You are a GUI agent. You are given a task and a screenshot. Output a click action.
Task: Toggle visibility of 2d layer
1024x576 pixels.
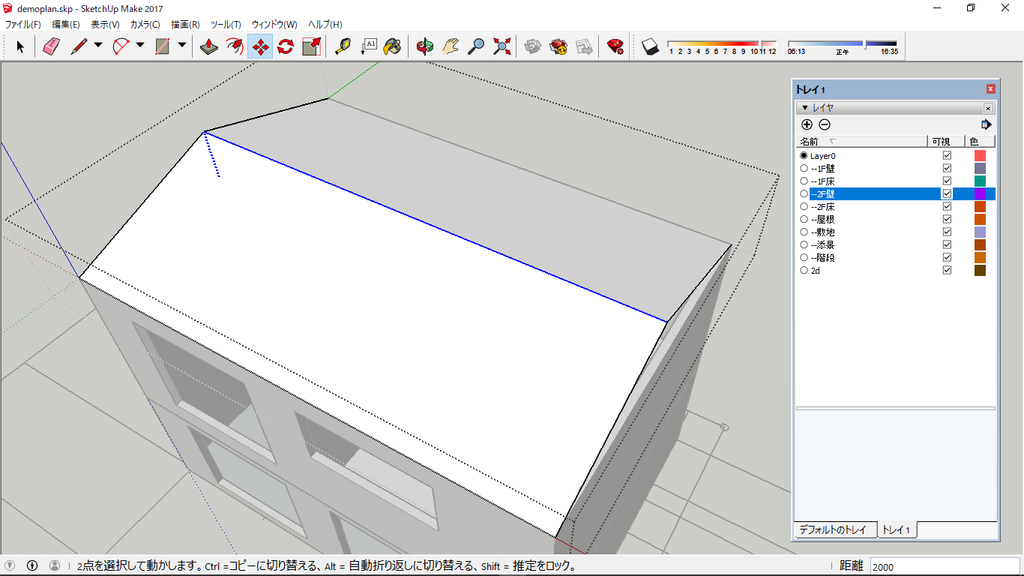tap(947, 270)
